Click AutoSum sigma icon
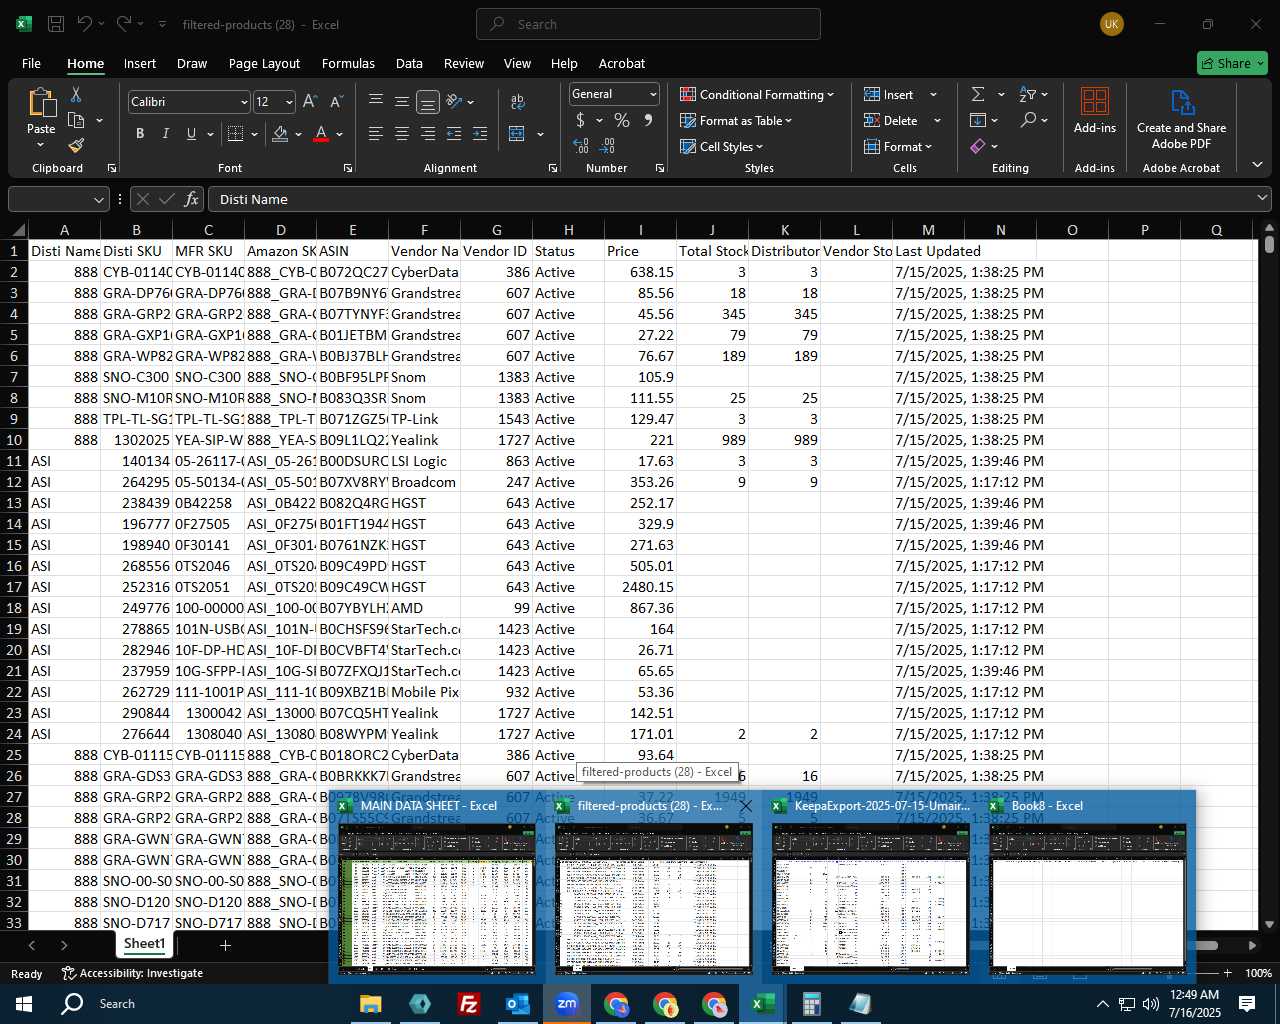Screen dimensions: 1280x1024 978,94
